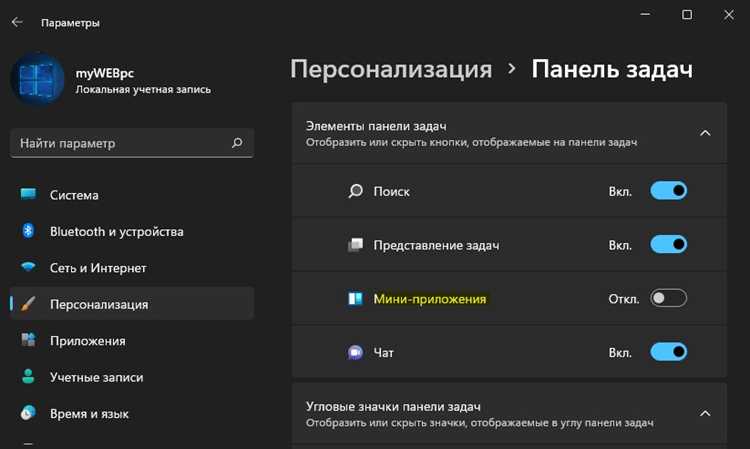The width and height of the screenshot is (750, 449).
Task: Open the Приложения category
Action: [x=132, y=340]
